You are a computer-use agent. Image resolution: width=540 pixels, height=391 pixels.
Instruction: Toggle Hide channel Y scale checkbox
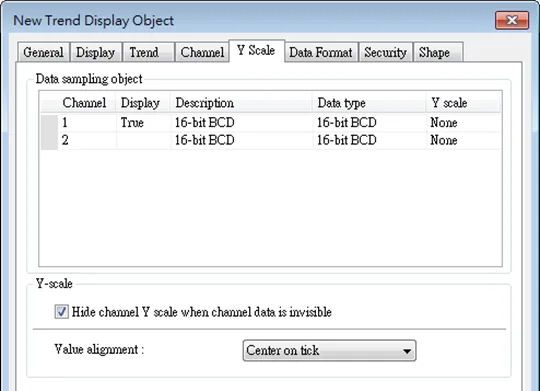pos(61,312)
